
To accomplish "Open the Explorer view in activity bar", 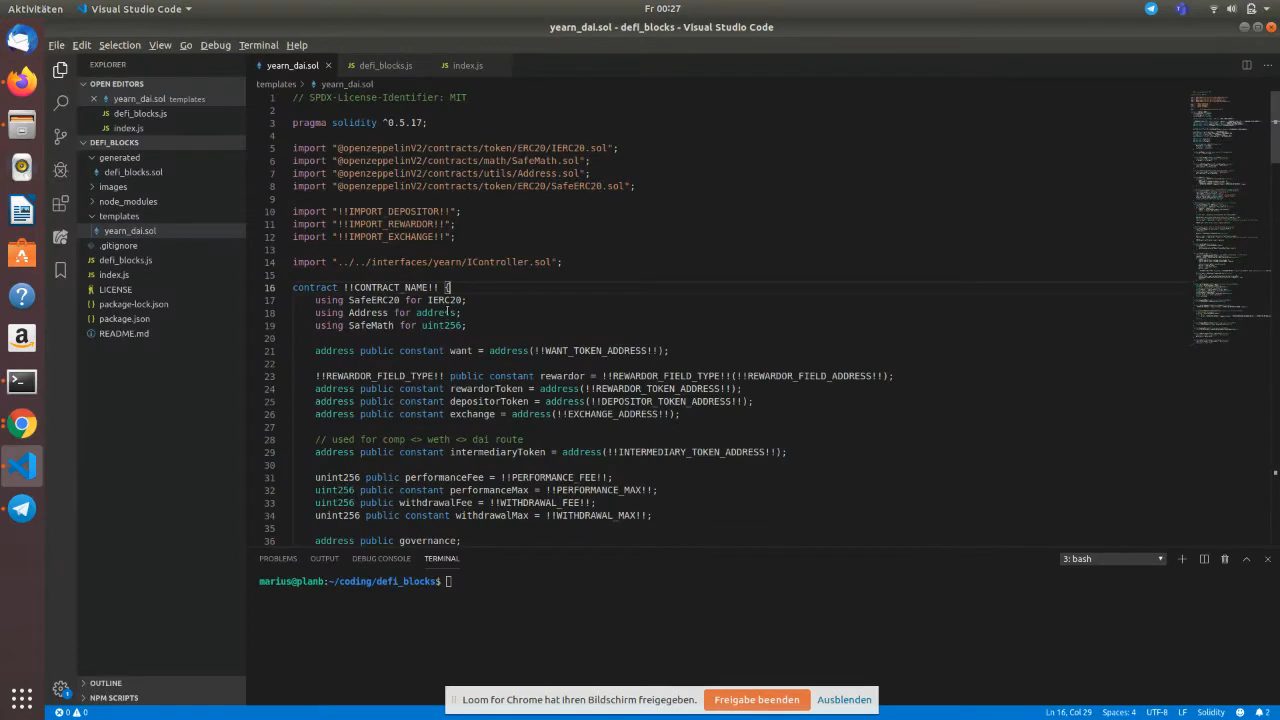I will [60, 69].
